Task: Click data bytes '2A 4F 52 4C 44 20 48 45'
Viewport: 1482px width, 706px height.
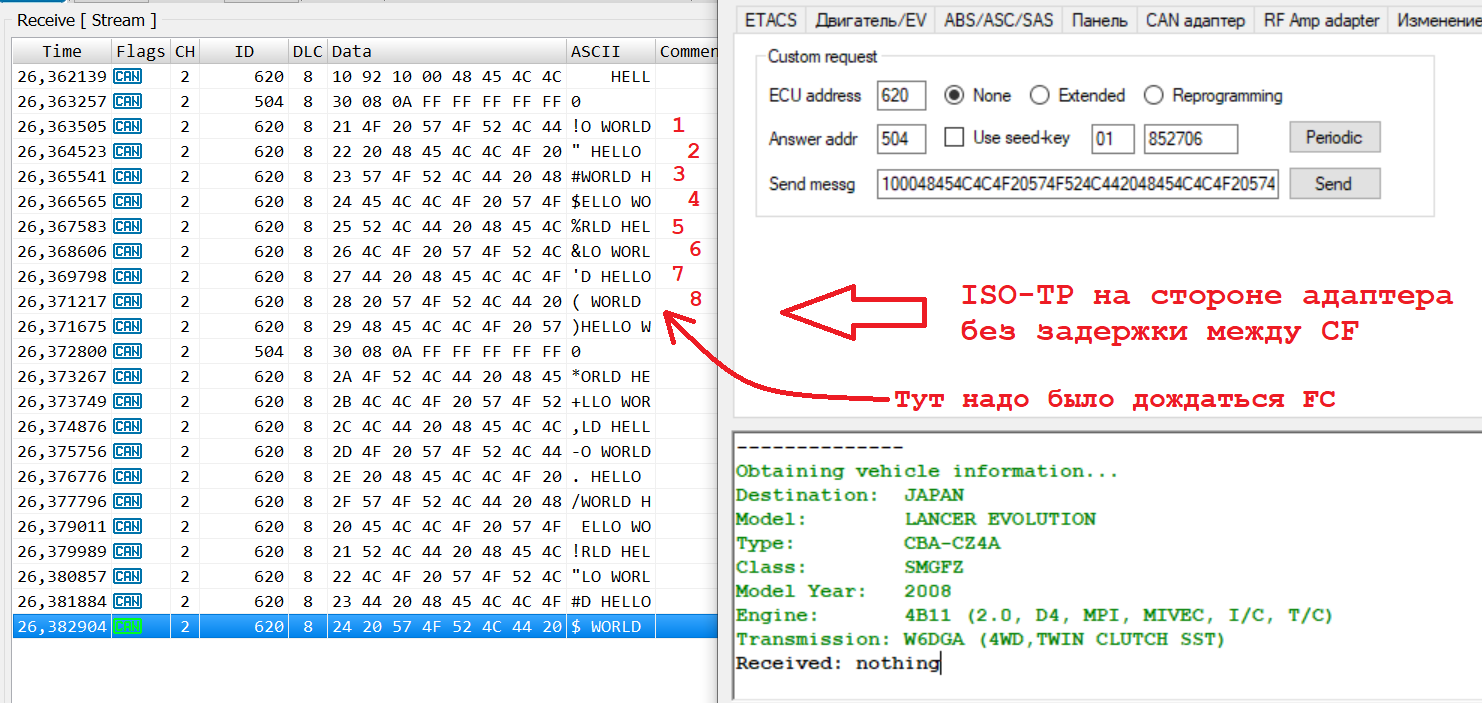Action: pos(447,376)
